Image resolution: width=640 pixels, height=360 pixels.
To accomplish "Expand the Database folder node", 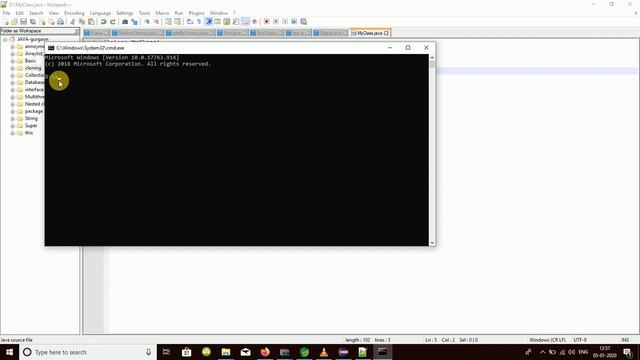I will pos(13,82).
